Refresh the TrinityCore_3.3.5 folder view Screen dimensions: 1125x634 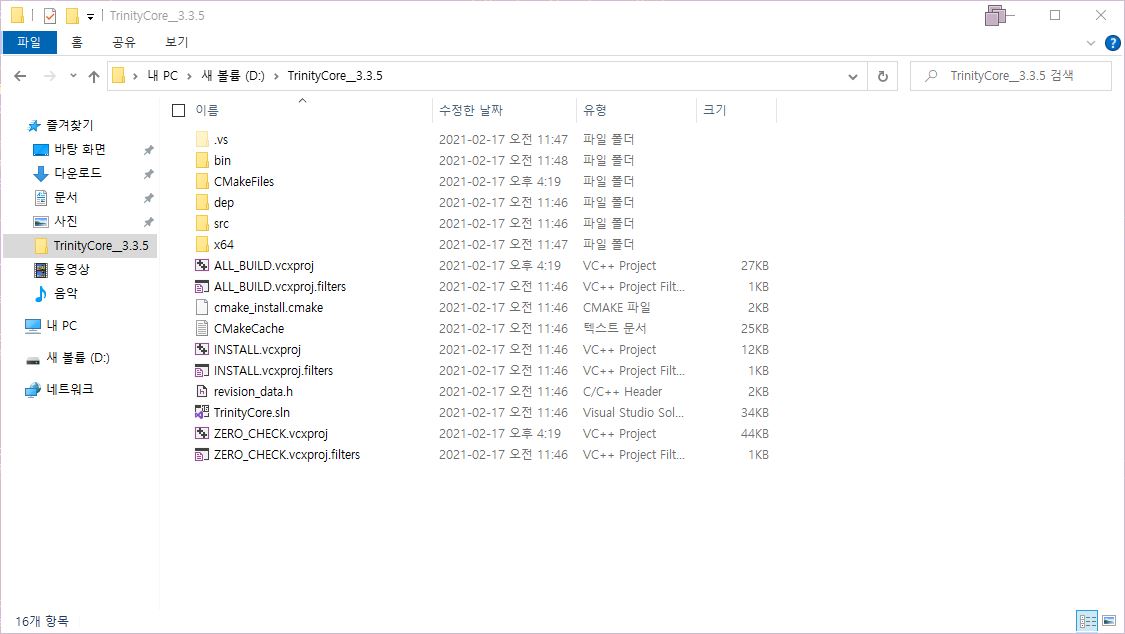point(882,76)
